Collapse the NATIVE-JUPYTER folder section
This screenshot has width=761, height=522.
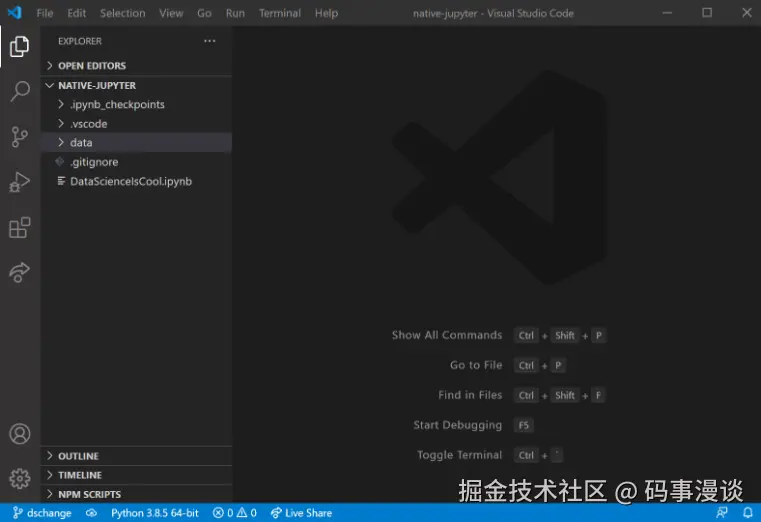pos(137,85)
